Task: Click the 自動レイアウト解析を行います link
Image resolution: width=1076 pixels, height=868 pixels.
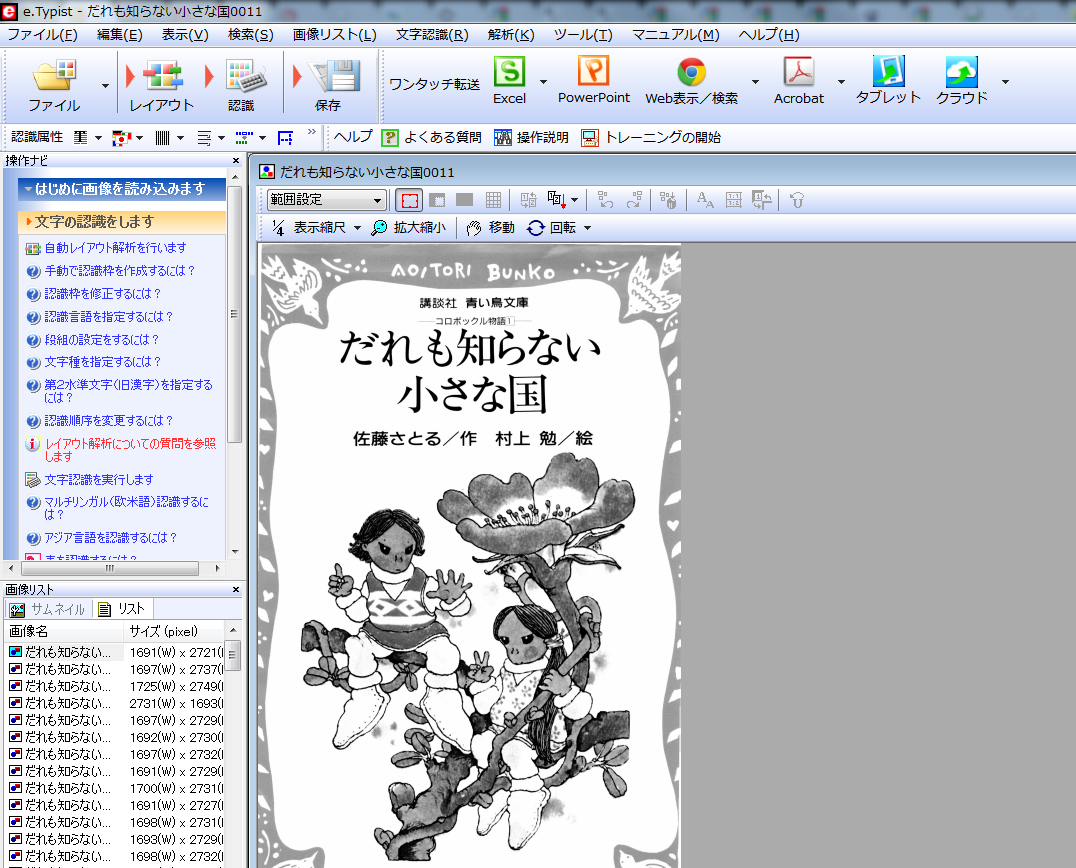Action: point(115,248)
